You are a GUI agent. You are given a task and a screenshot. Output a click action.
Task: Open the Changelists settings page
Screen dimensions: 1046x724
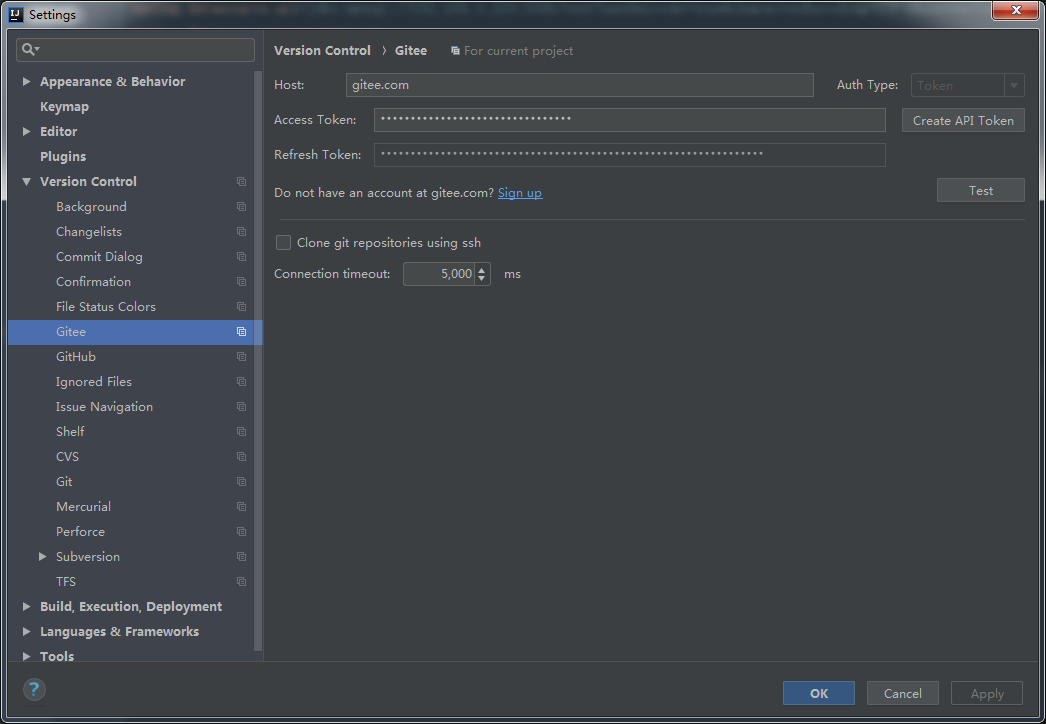click(x=89, y=232)
